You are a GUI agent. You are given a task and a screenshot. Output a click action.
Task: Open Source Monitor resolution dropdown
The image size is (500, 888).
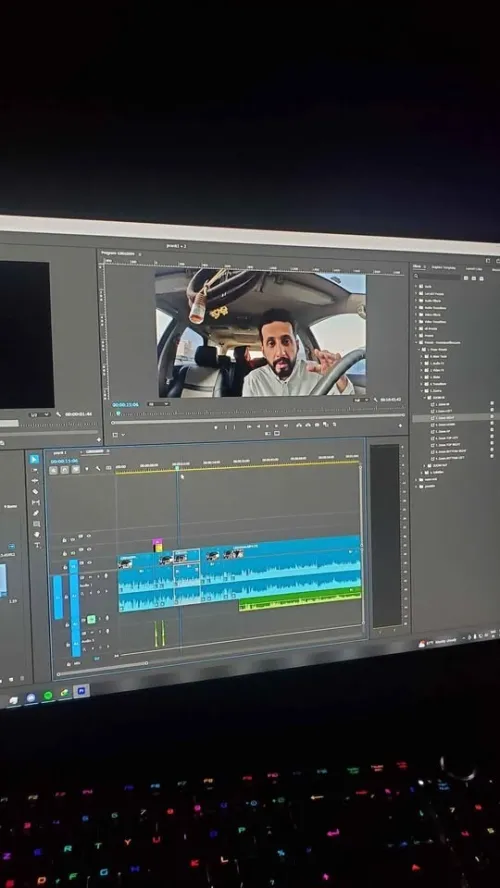pos(40,414)
